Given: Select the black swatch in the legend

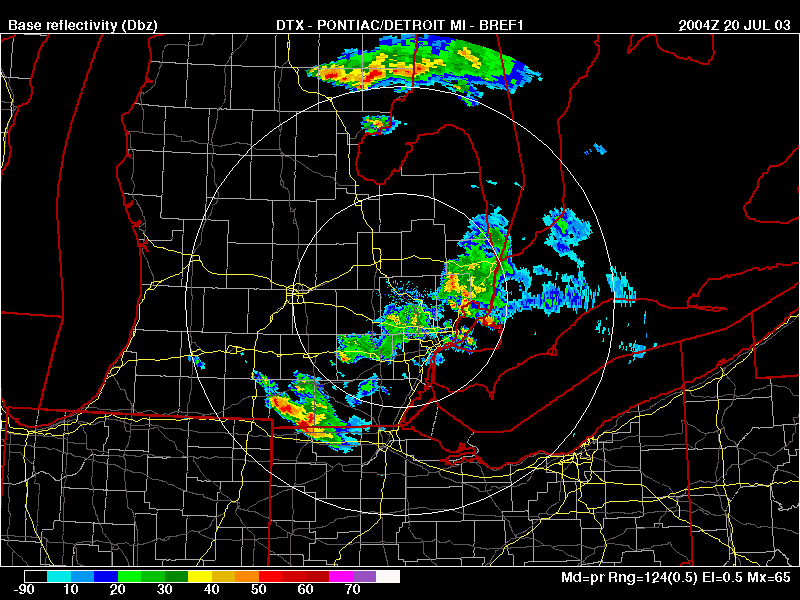Looking at the screenshot, I should [x=36, y=577].
